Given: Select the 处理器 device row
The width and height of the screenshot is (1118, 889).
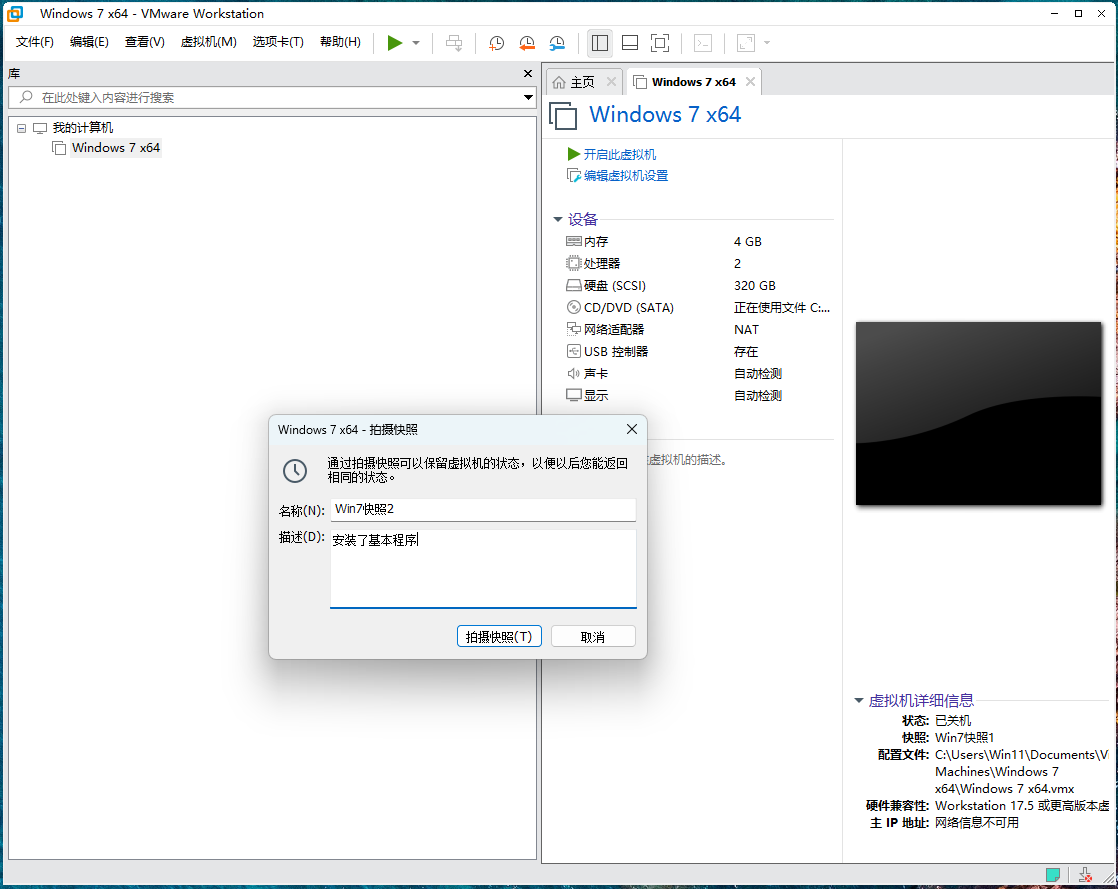Looking at the screenshot, I should point(699,264).
